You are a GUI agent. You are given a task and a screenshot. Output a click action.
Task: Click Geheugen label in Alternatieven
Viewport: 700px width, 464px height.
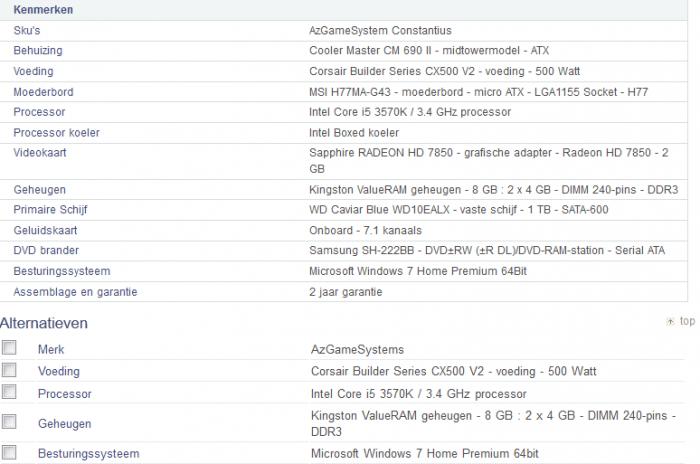pyautogui.click(x=65, y=424)
